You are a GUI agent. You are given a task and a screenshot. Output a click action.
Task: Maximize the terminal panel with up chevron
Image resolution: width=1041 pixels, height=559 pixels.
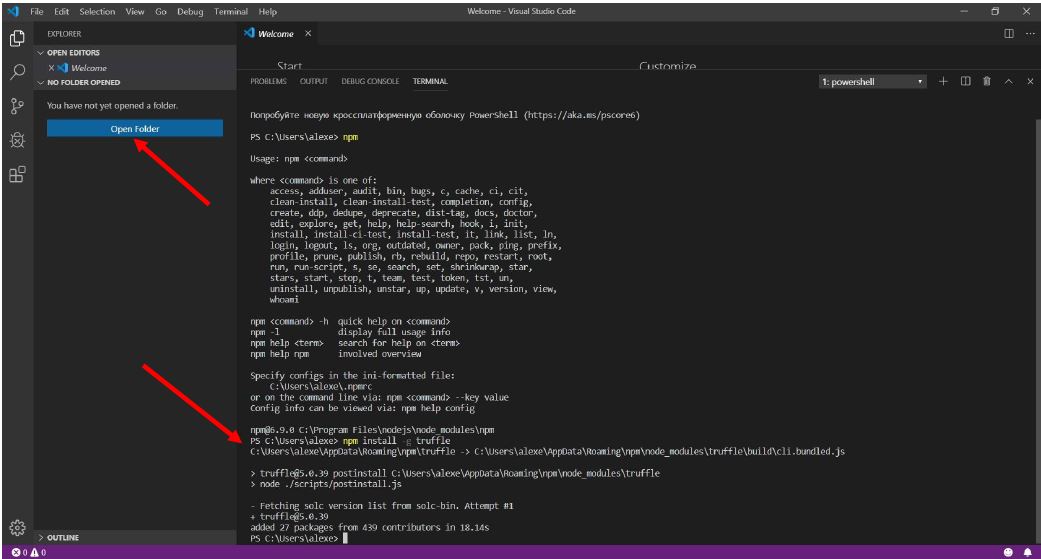[1009, 82]
